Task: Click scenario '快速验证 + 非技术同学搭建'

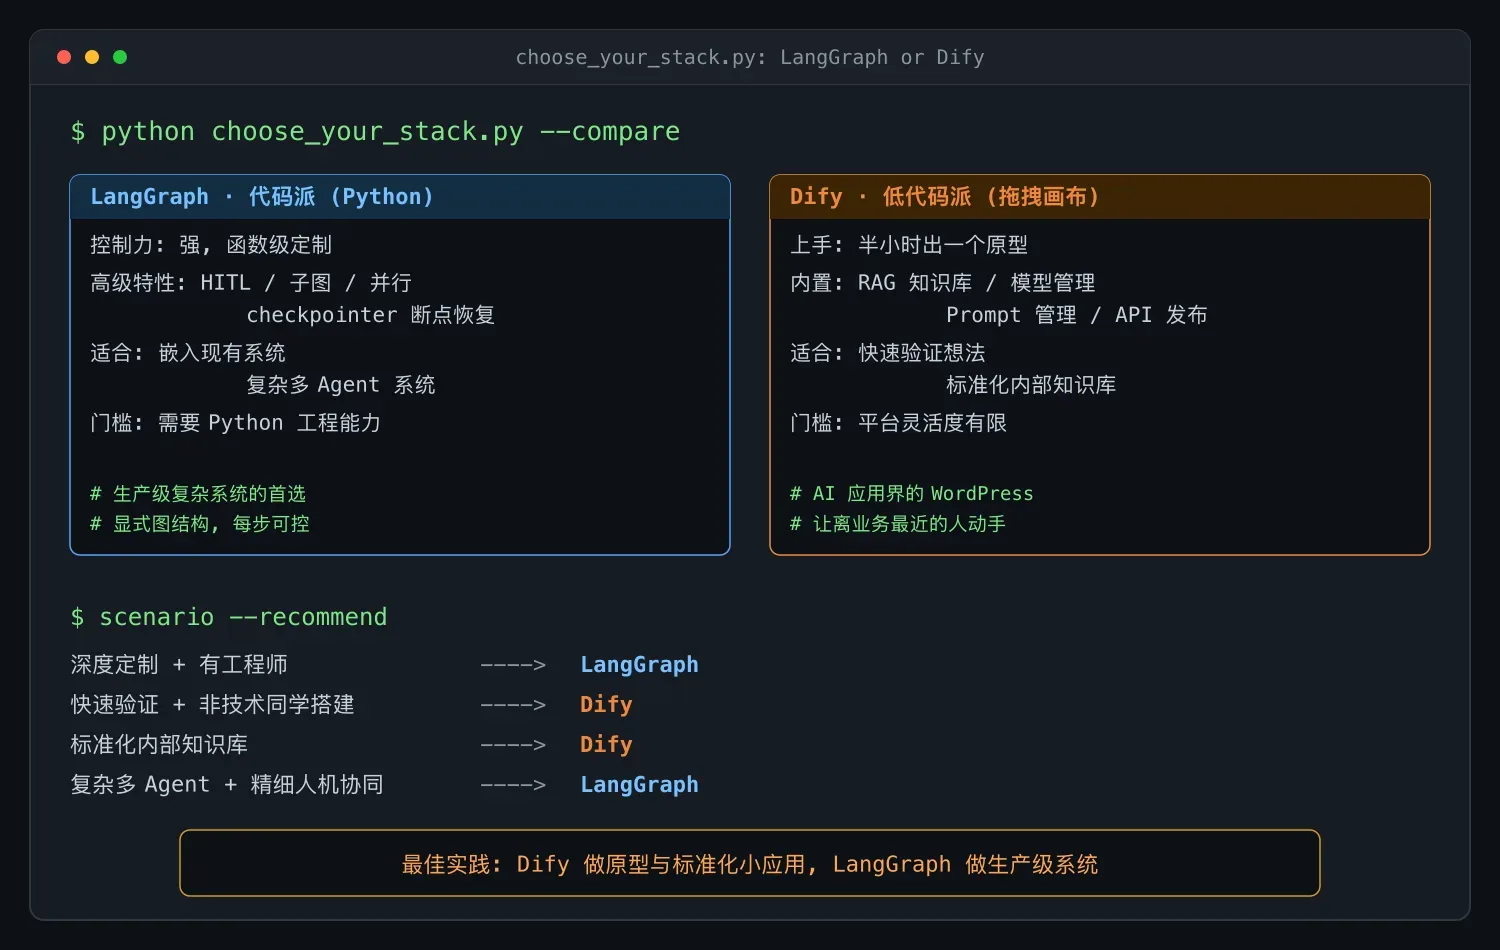Action: click(x=212, y=705)
